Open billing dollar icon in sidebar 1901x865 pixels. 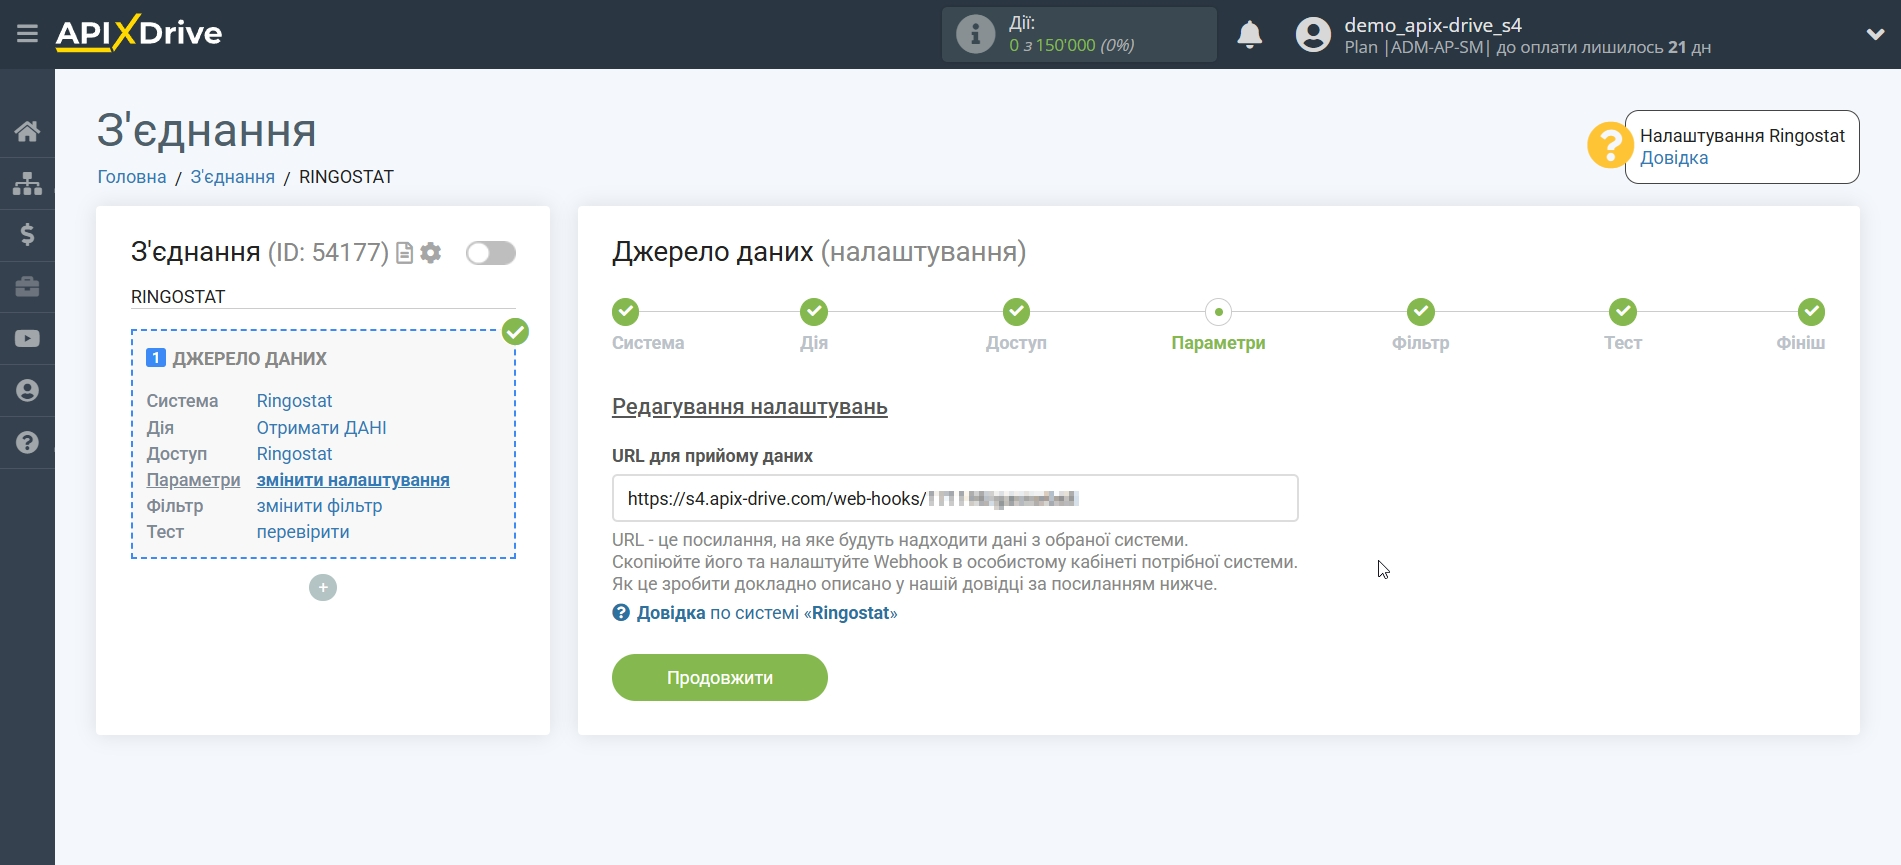(27, 235)
